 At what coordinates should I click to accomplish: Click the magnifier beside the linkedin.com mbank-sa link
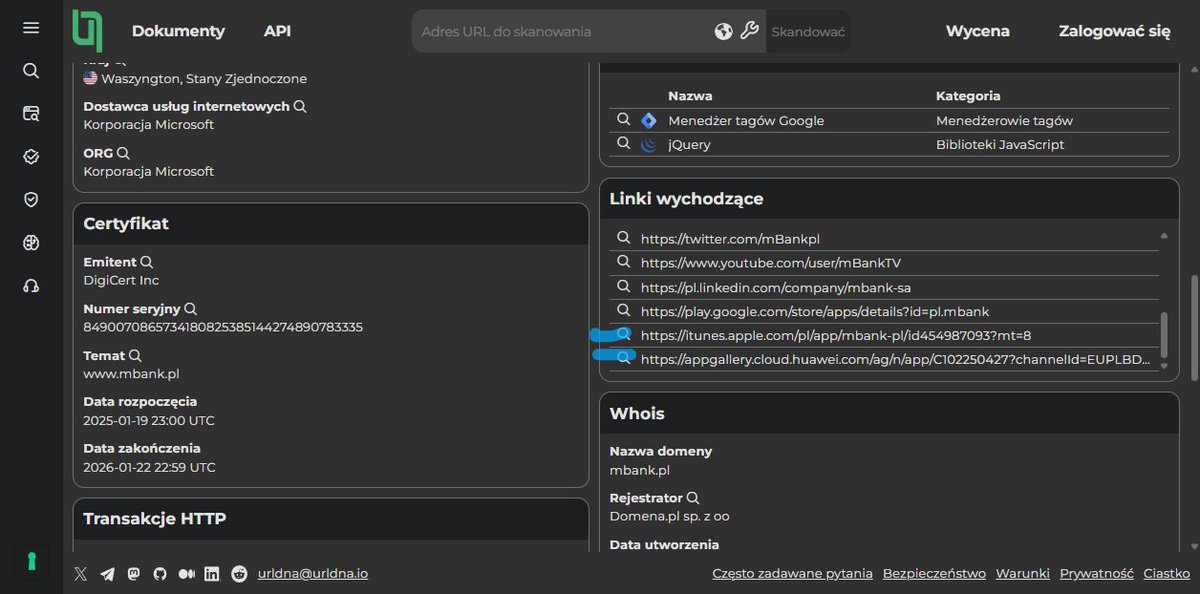623,286
